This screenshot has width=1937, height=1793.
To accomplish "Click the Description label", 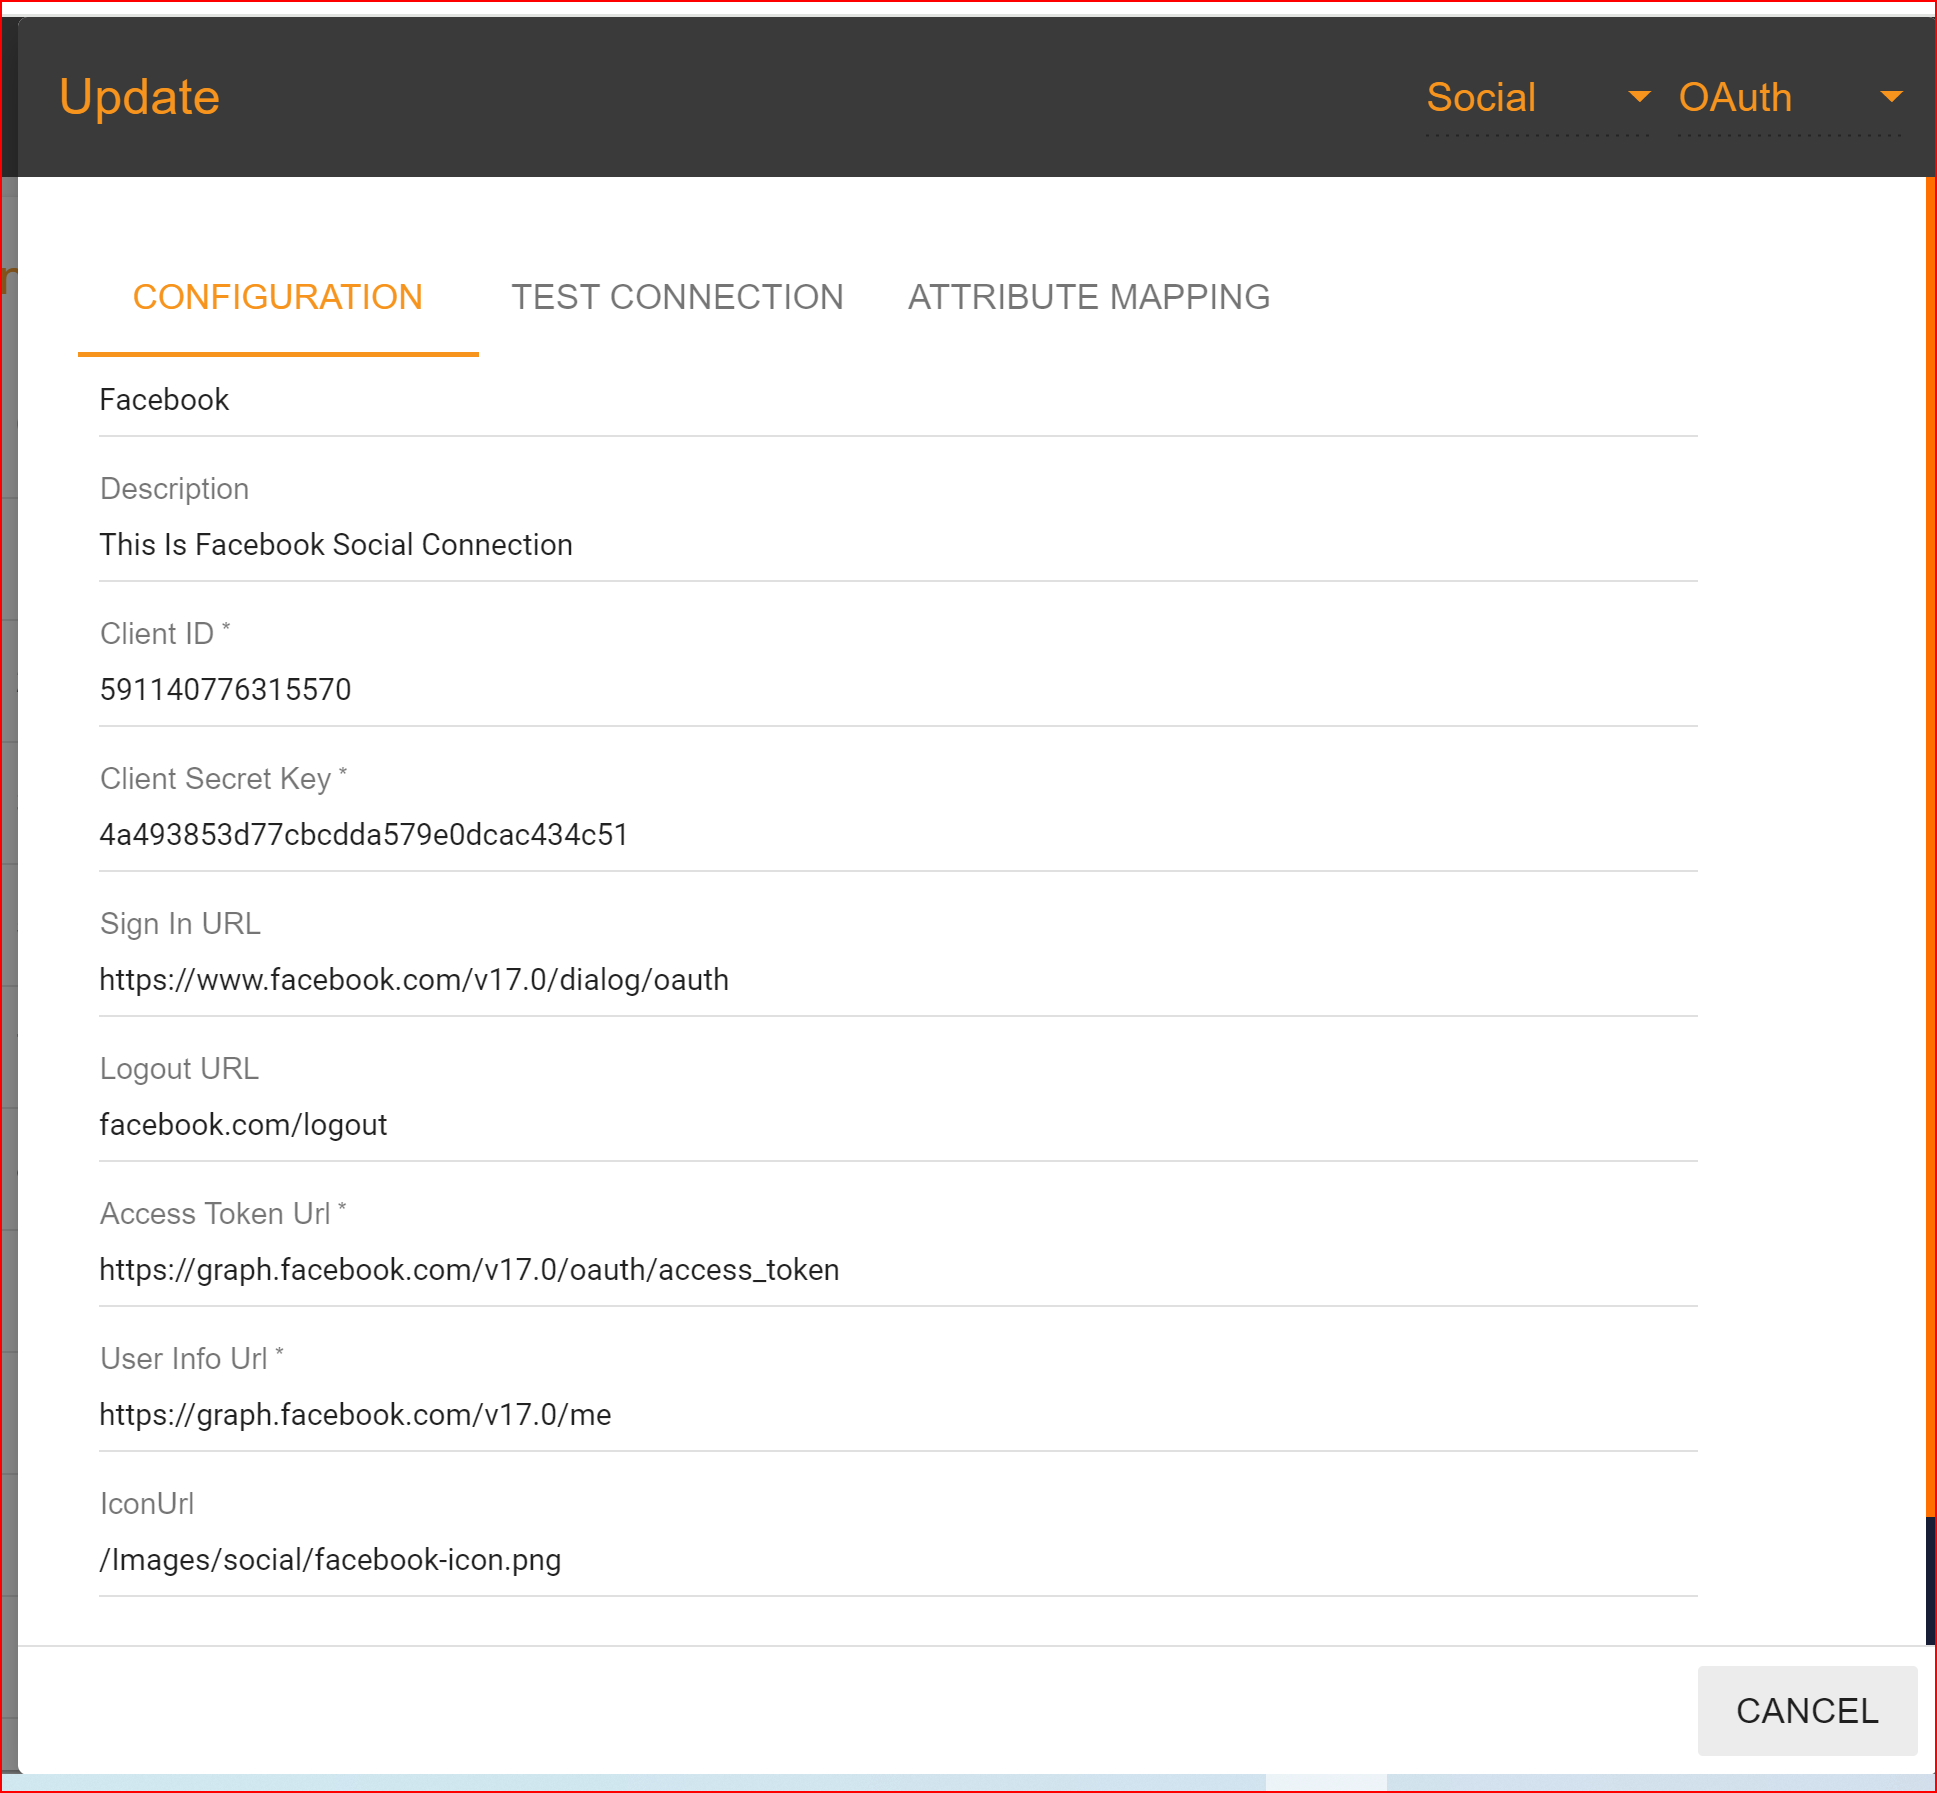I will 175,489.
